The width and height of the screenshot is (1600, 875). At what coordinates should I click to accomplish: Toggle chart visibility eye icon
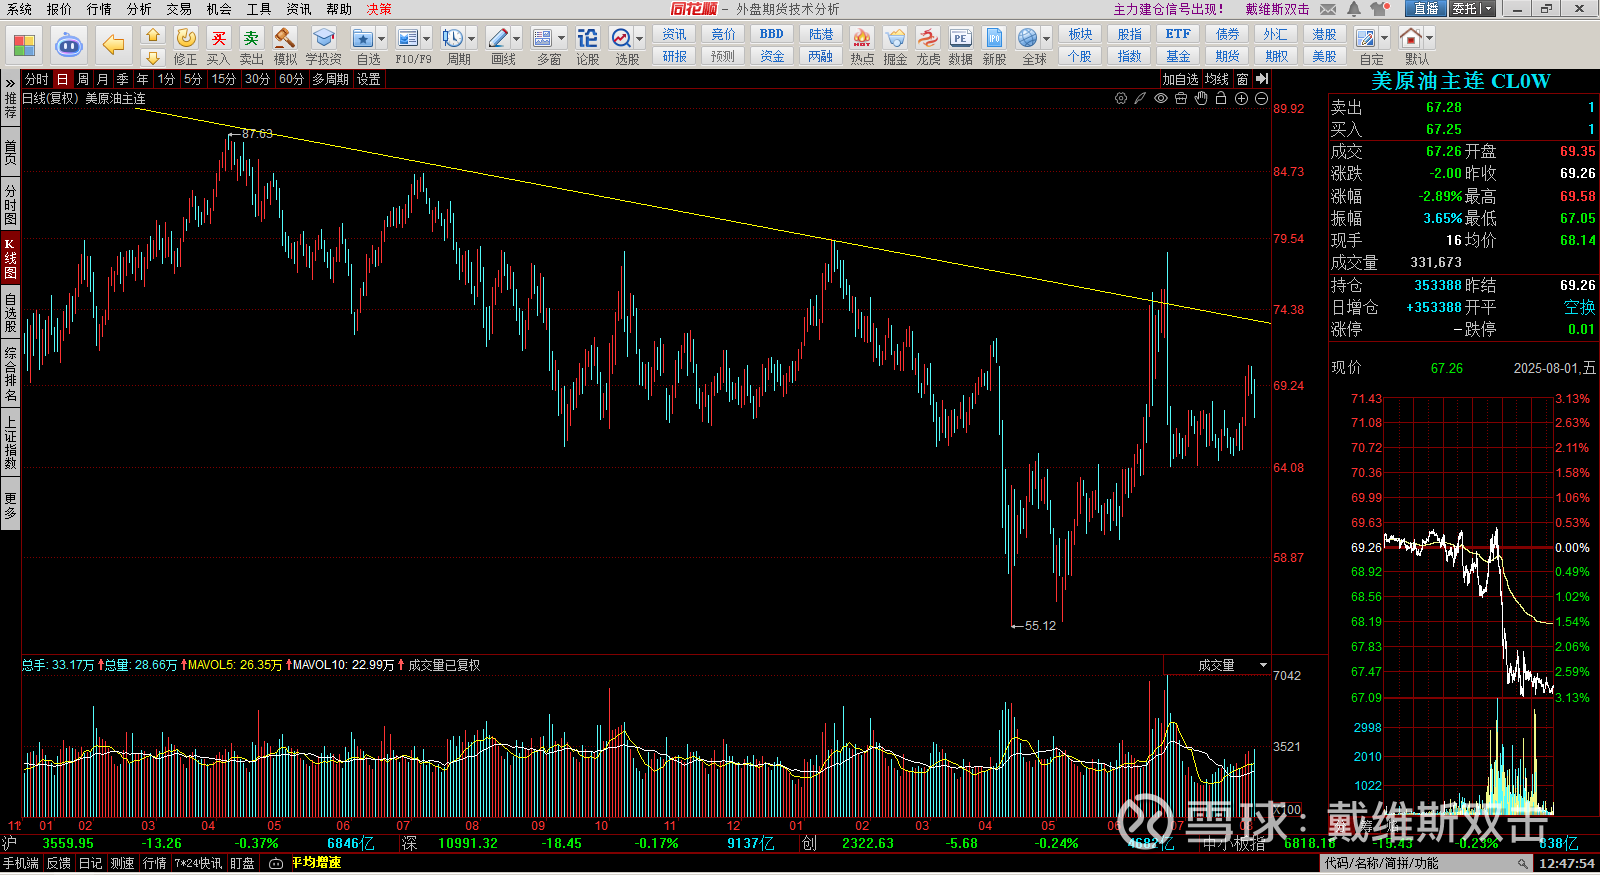[1161, 98]
